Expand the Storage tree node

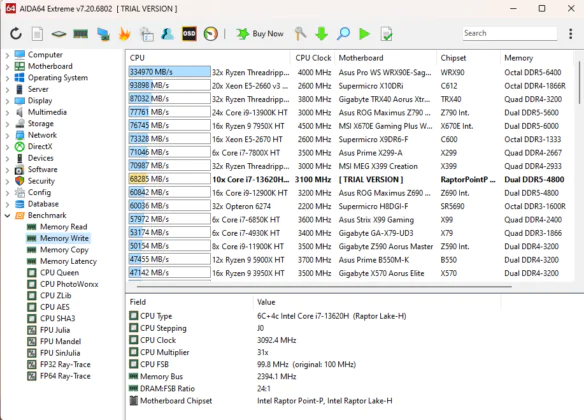[x=7, y=124]
